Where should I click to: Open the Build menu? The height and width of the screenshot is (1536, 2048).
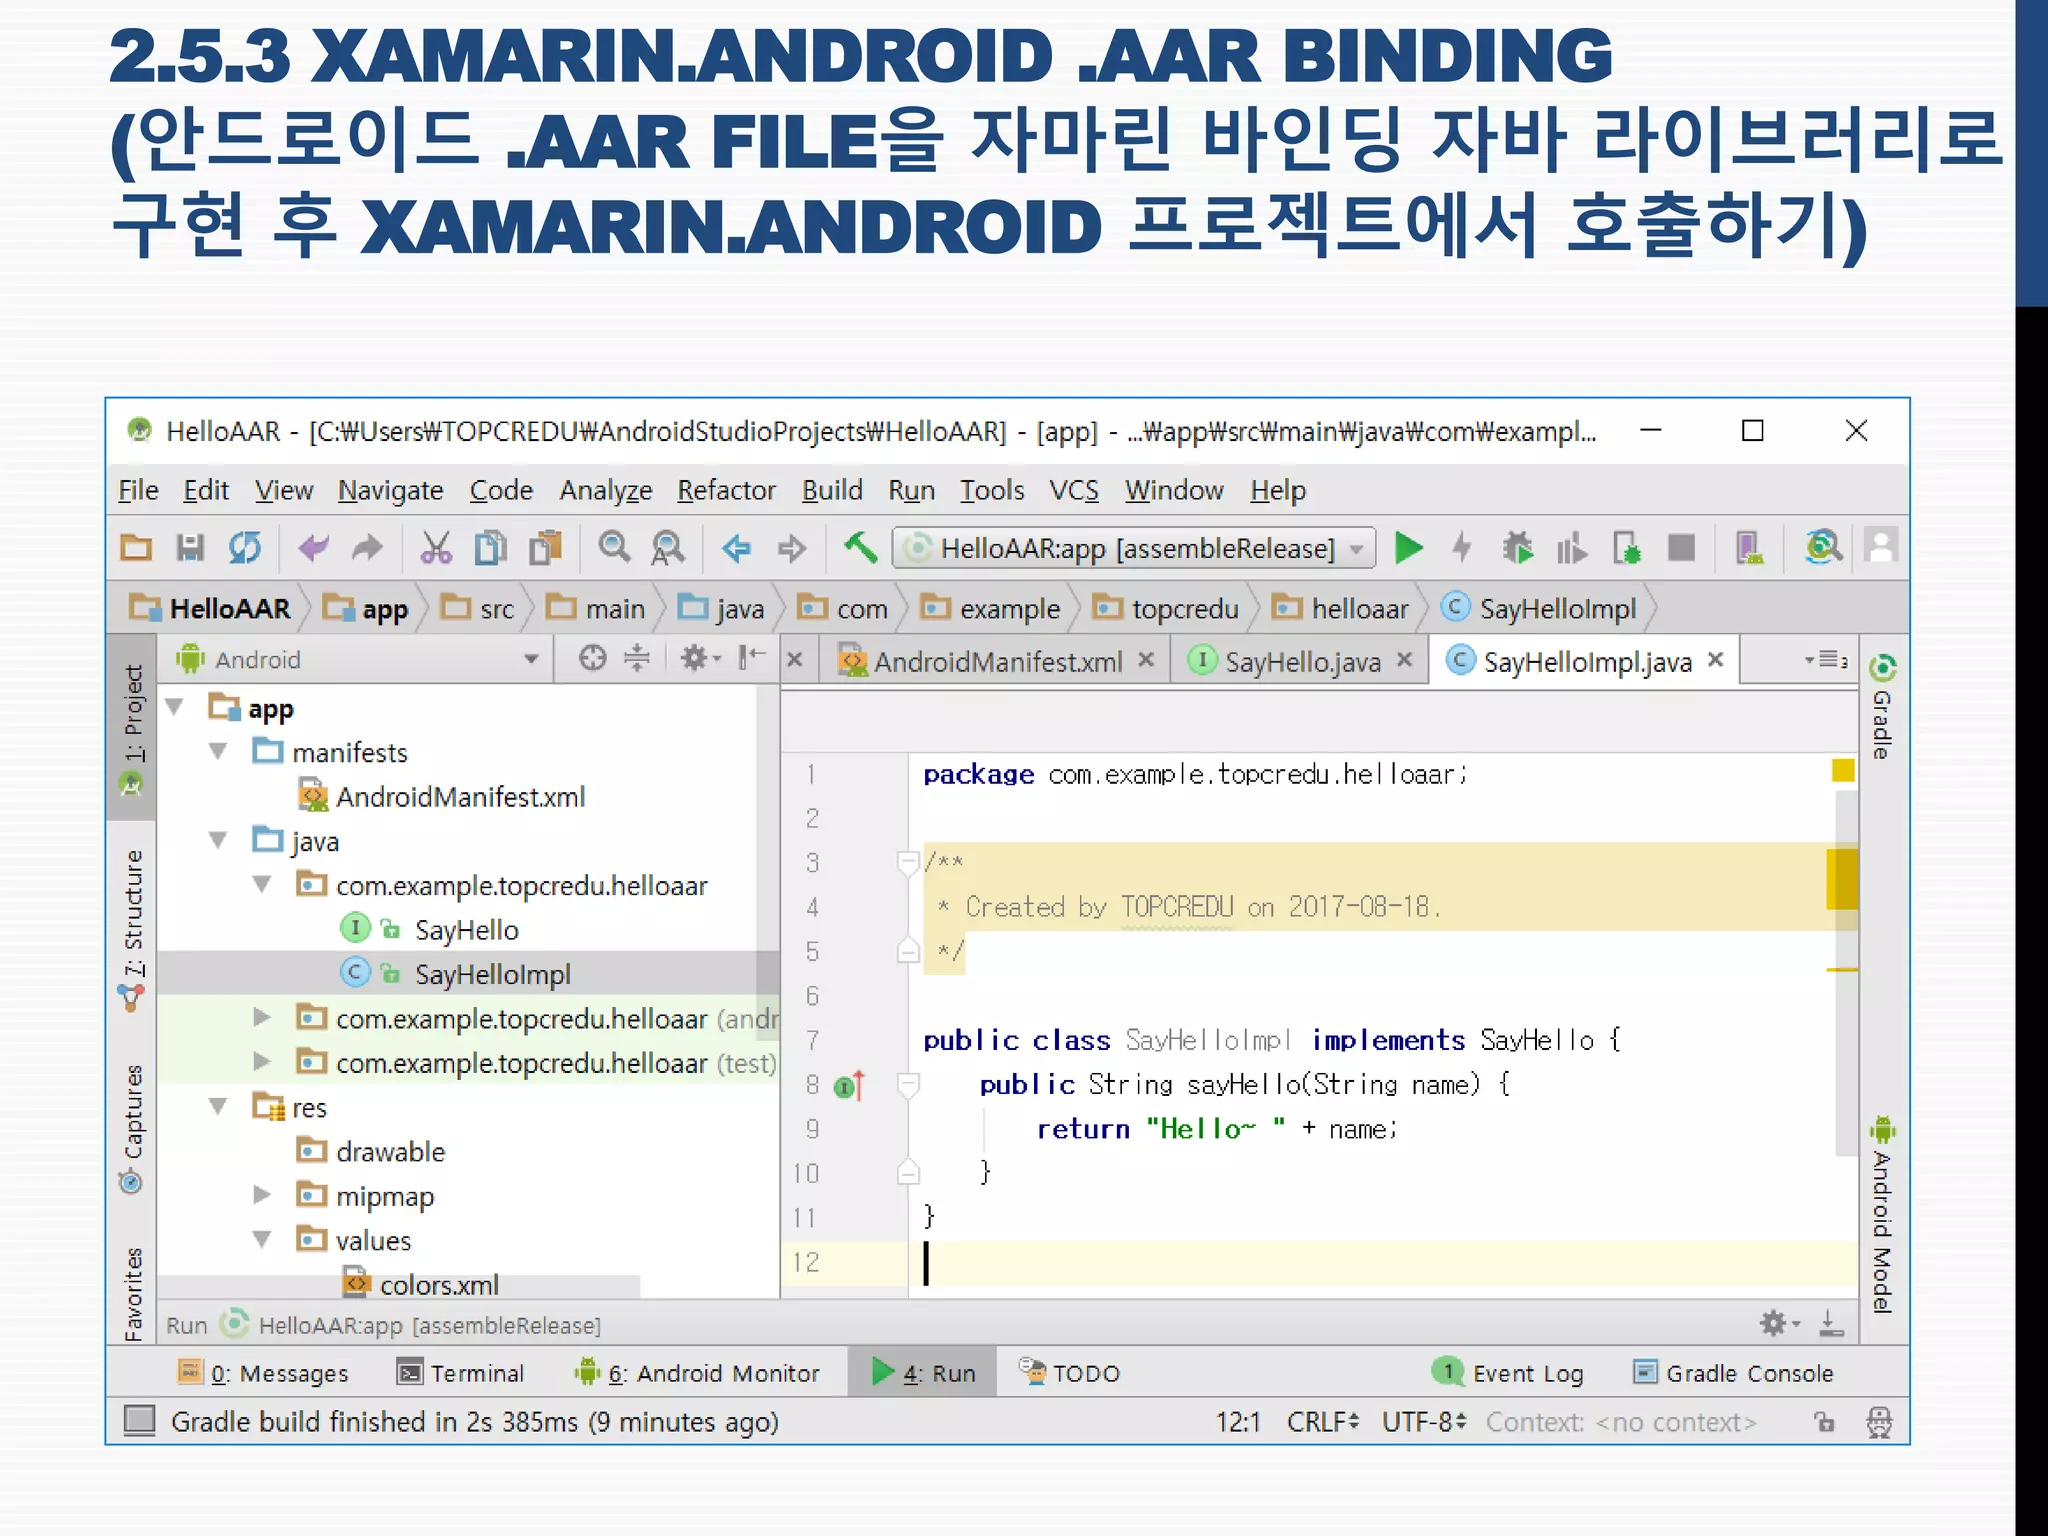pos(832,490)
